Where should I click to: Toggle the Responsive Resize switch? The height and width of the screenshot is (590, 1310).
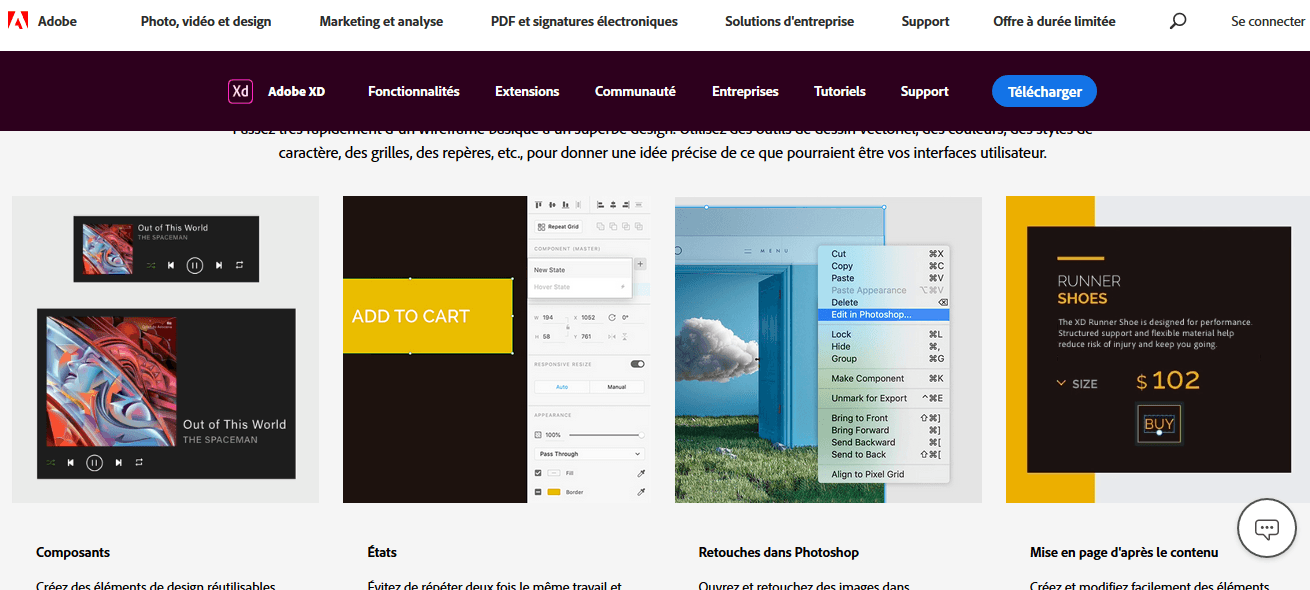pyautogui.click(x=637, y=364)
